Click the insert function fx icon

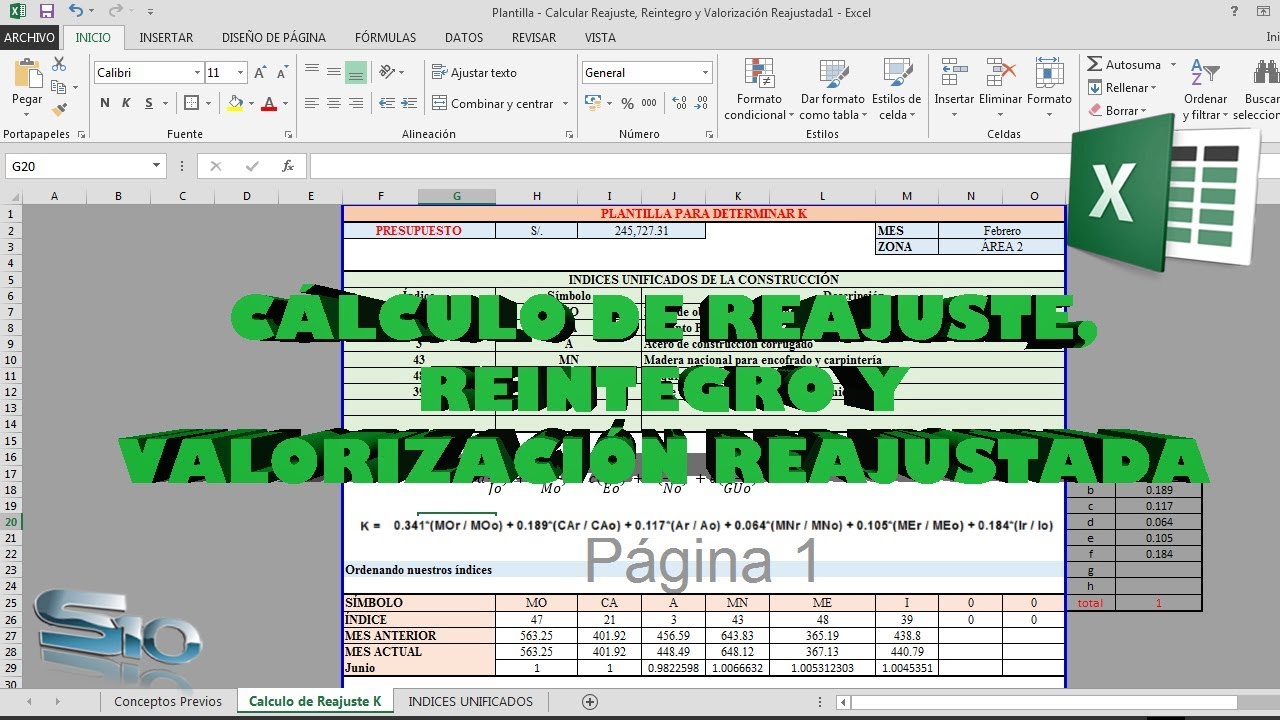tap(288, 166)
